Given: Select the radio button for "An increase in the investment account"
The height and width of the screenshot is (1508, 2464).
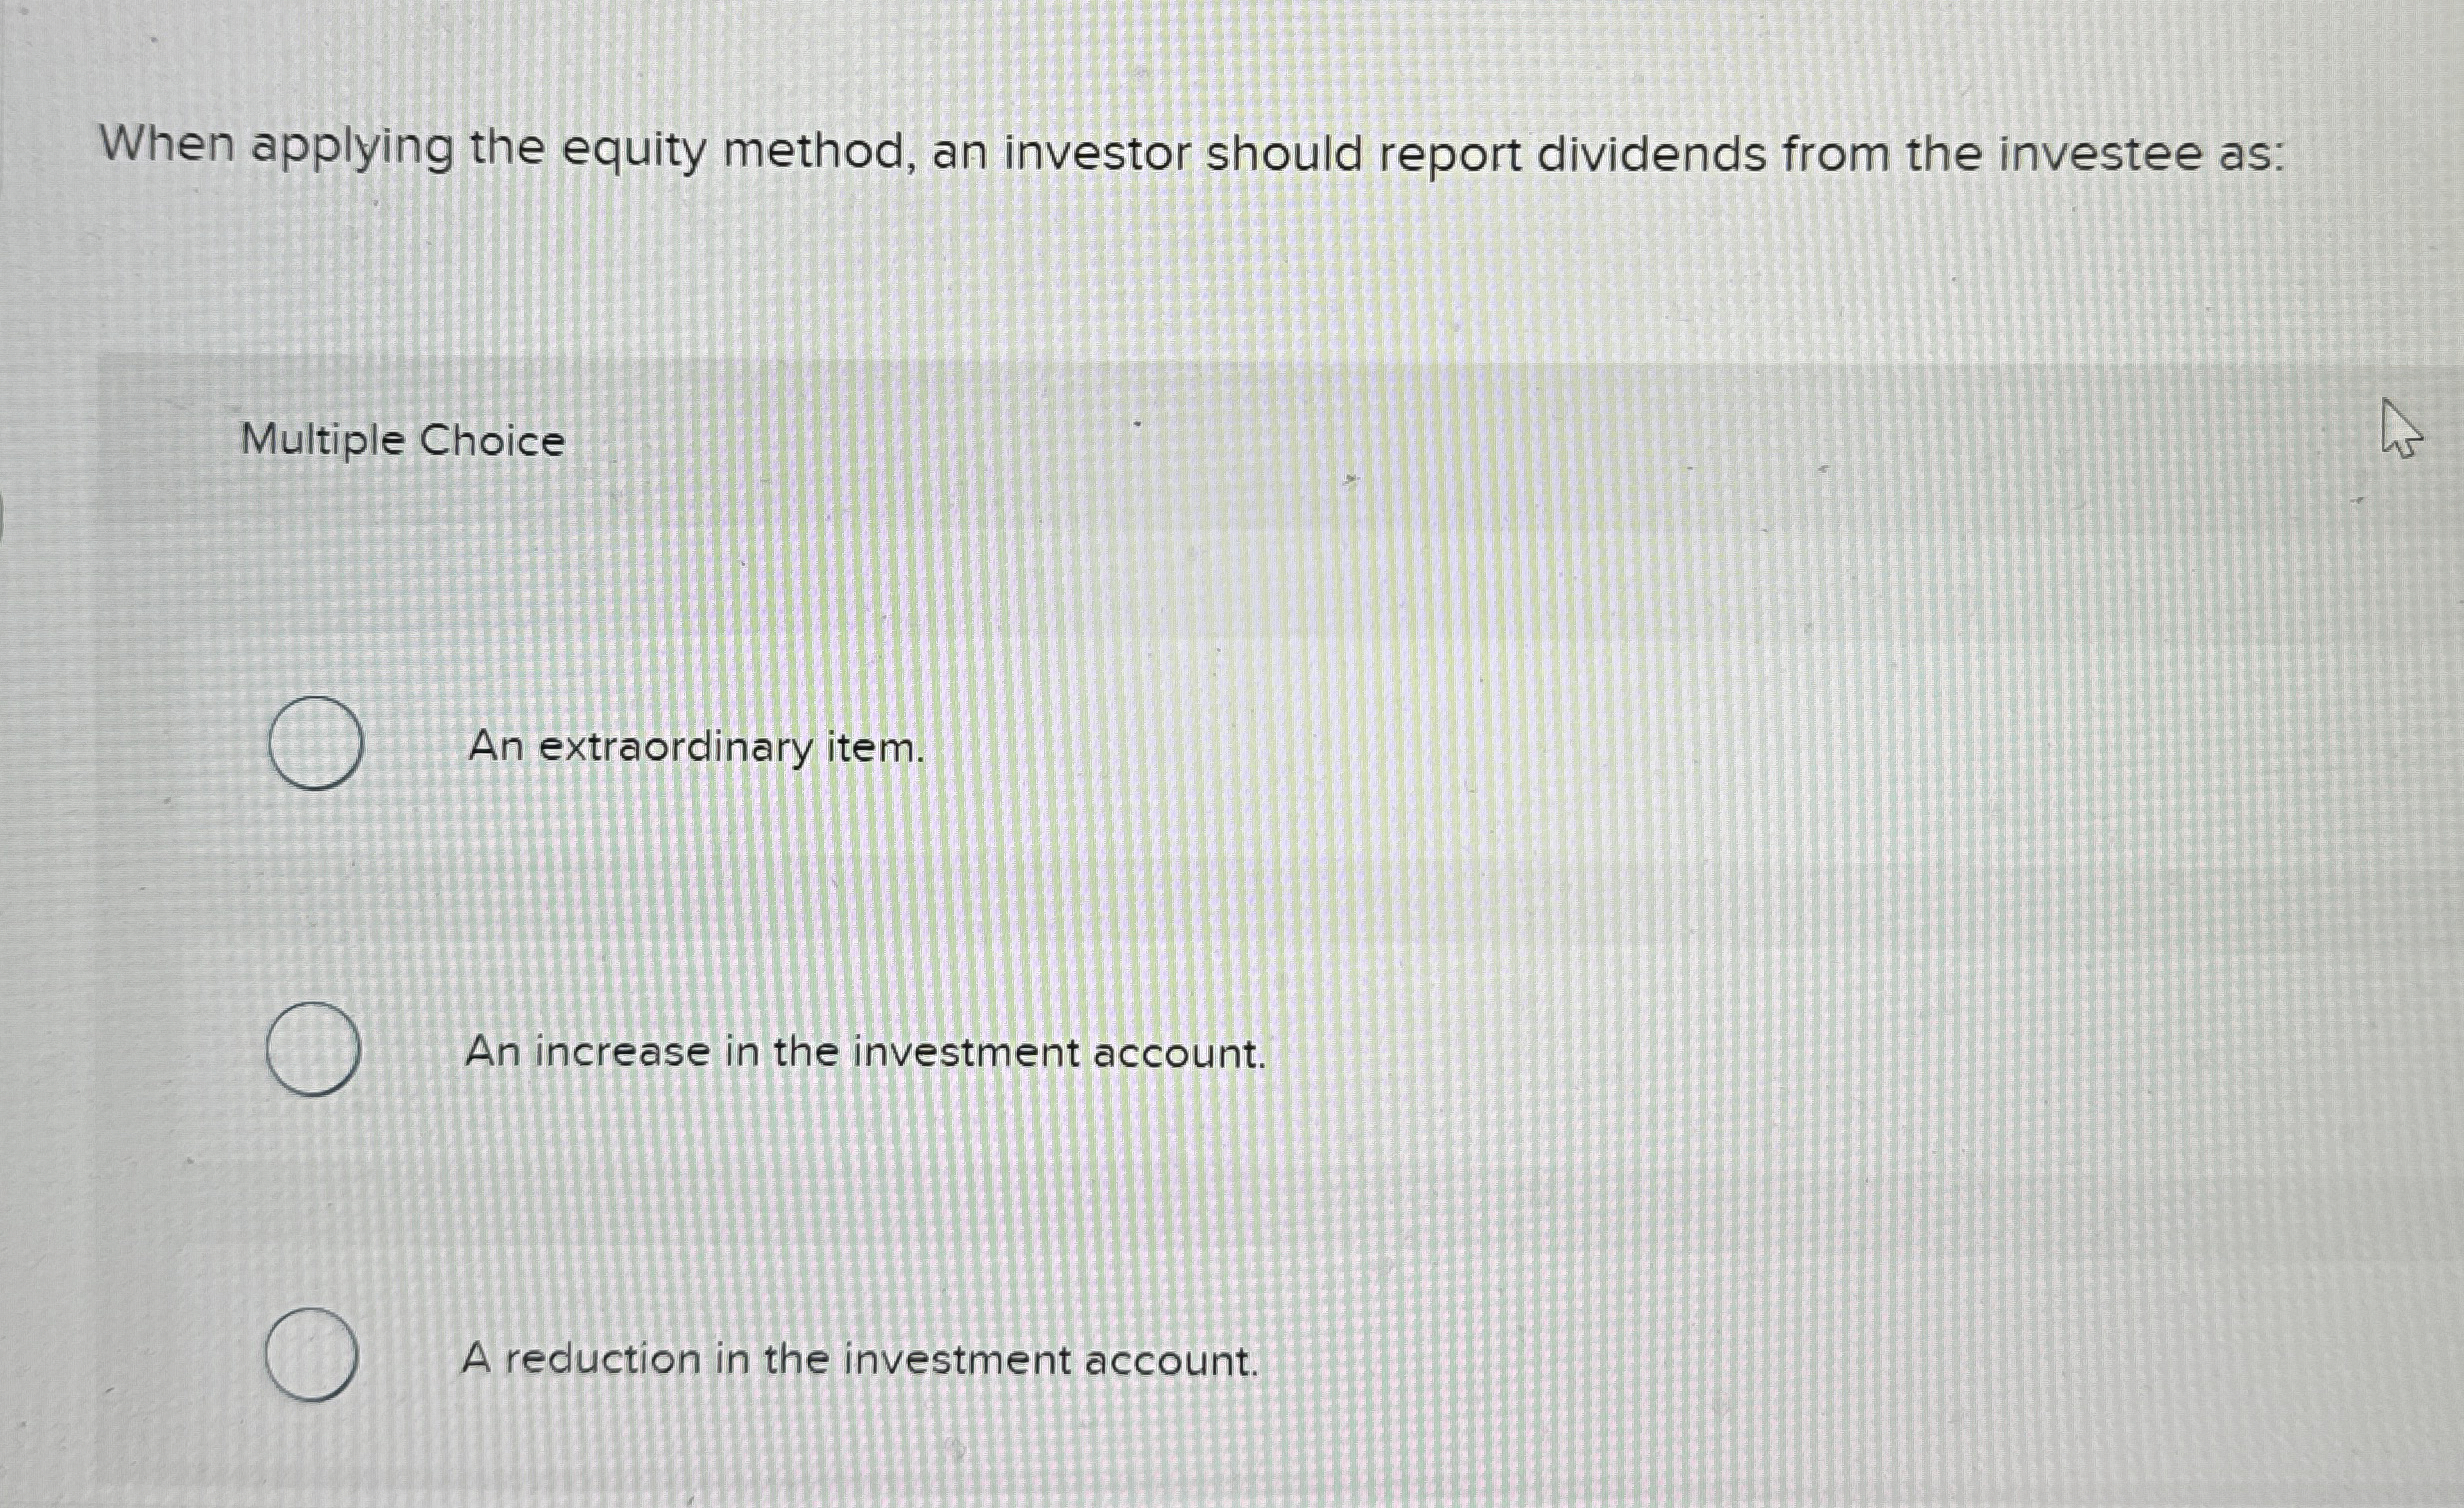Looking at the screenshot, I should 313,1050.
